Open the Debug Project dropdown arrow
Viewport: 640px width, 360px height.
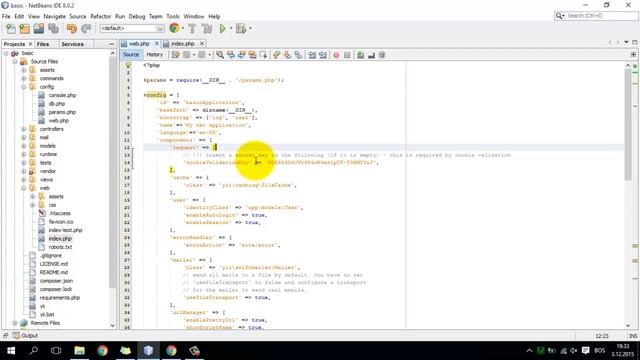click(x=250, y=28)
